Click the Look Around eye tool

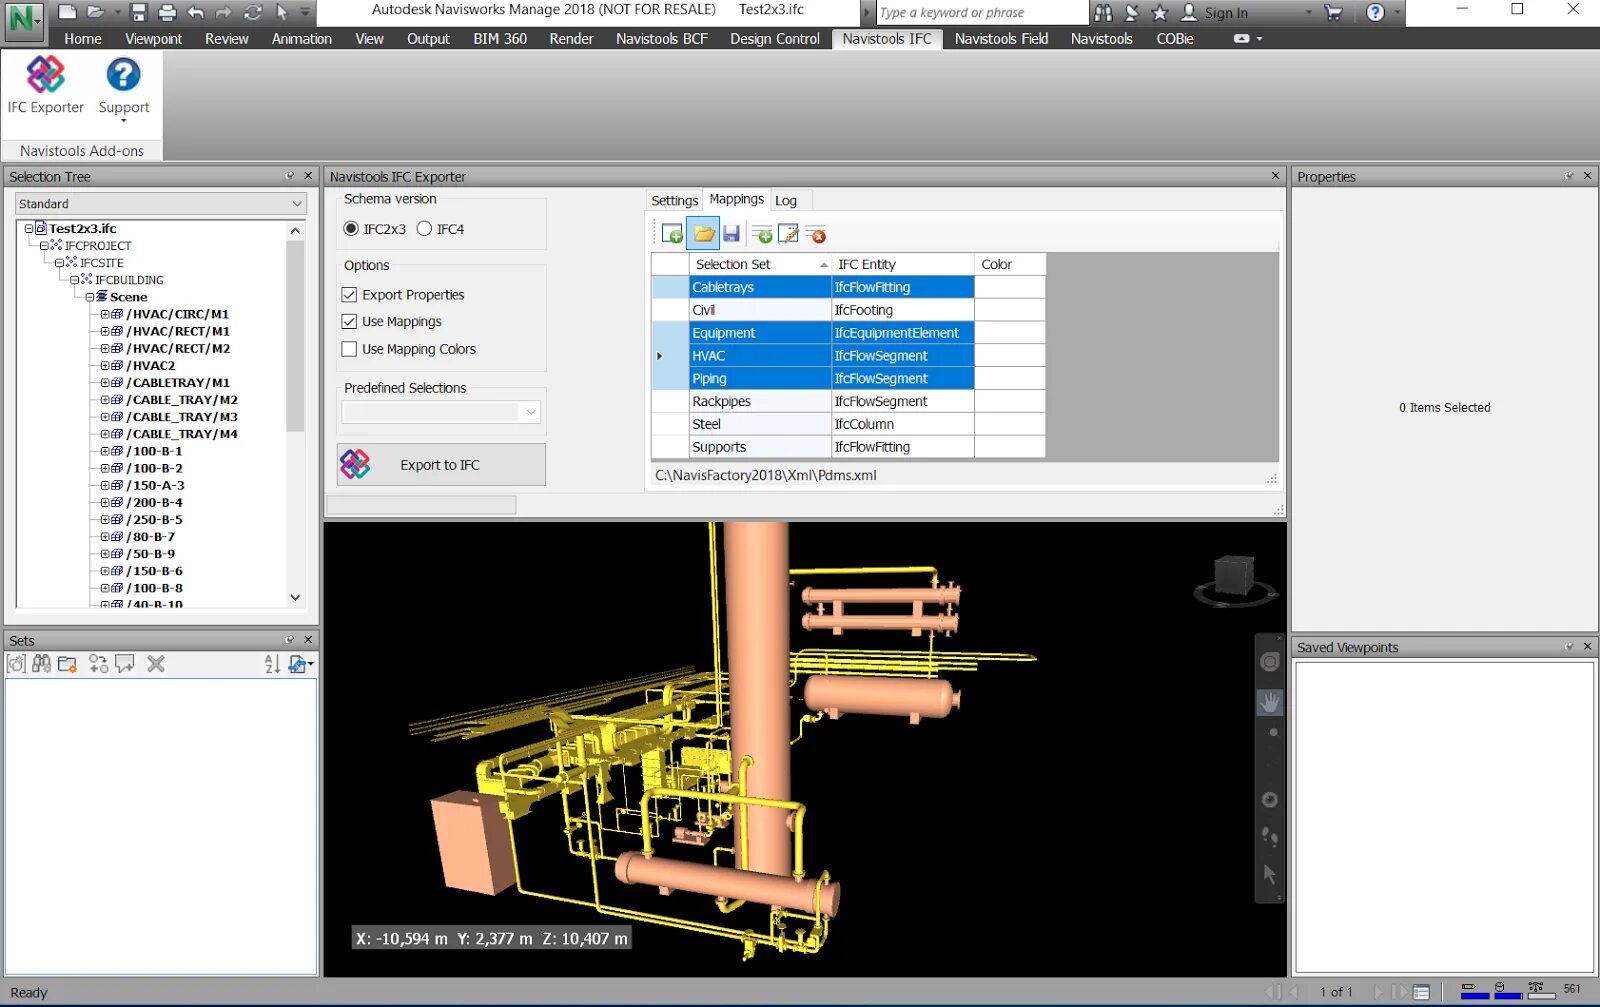1270,799
